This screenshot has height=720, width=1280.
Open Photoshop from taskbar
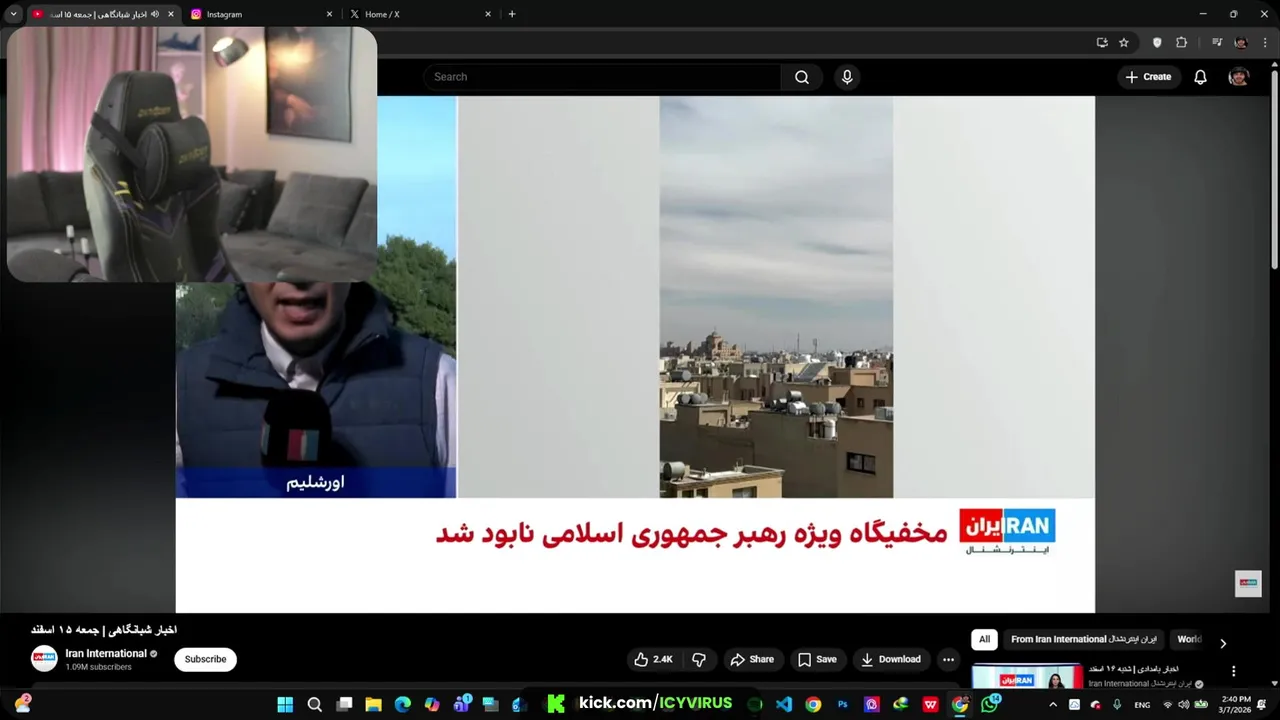(x=842, y=704)
